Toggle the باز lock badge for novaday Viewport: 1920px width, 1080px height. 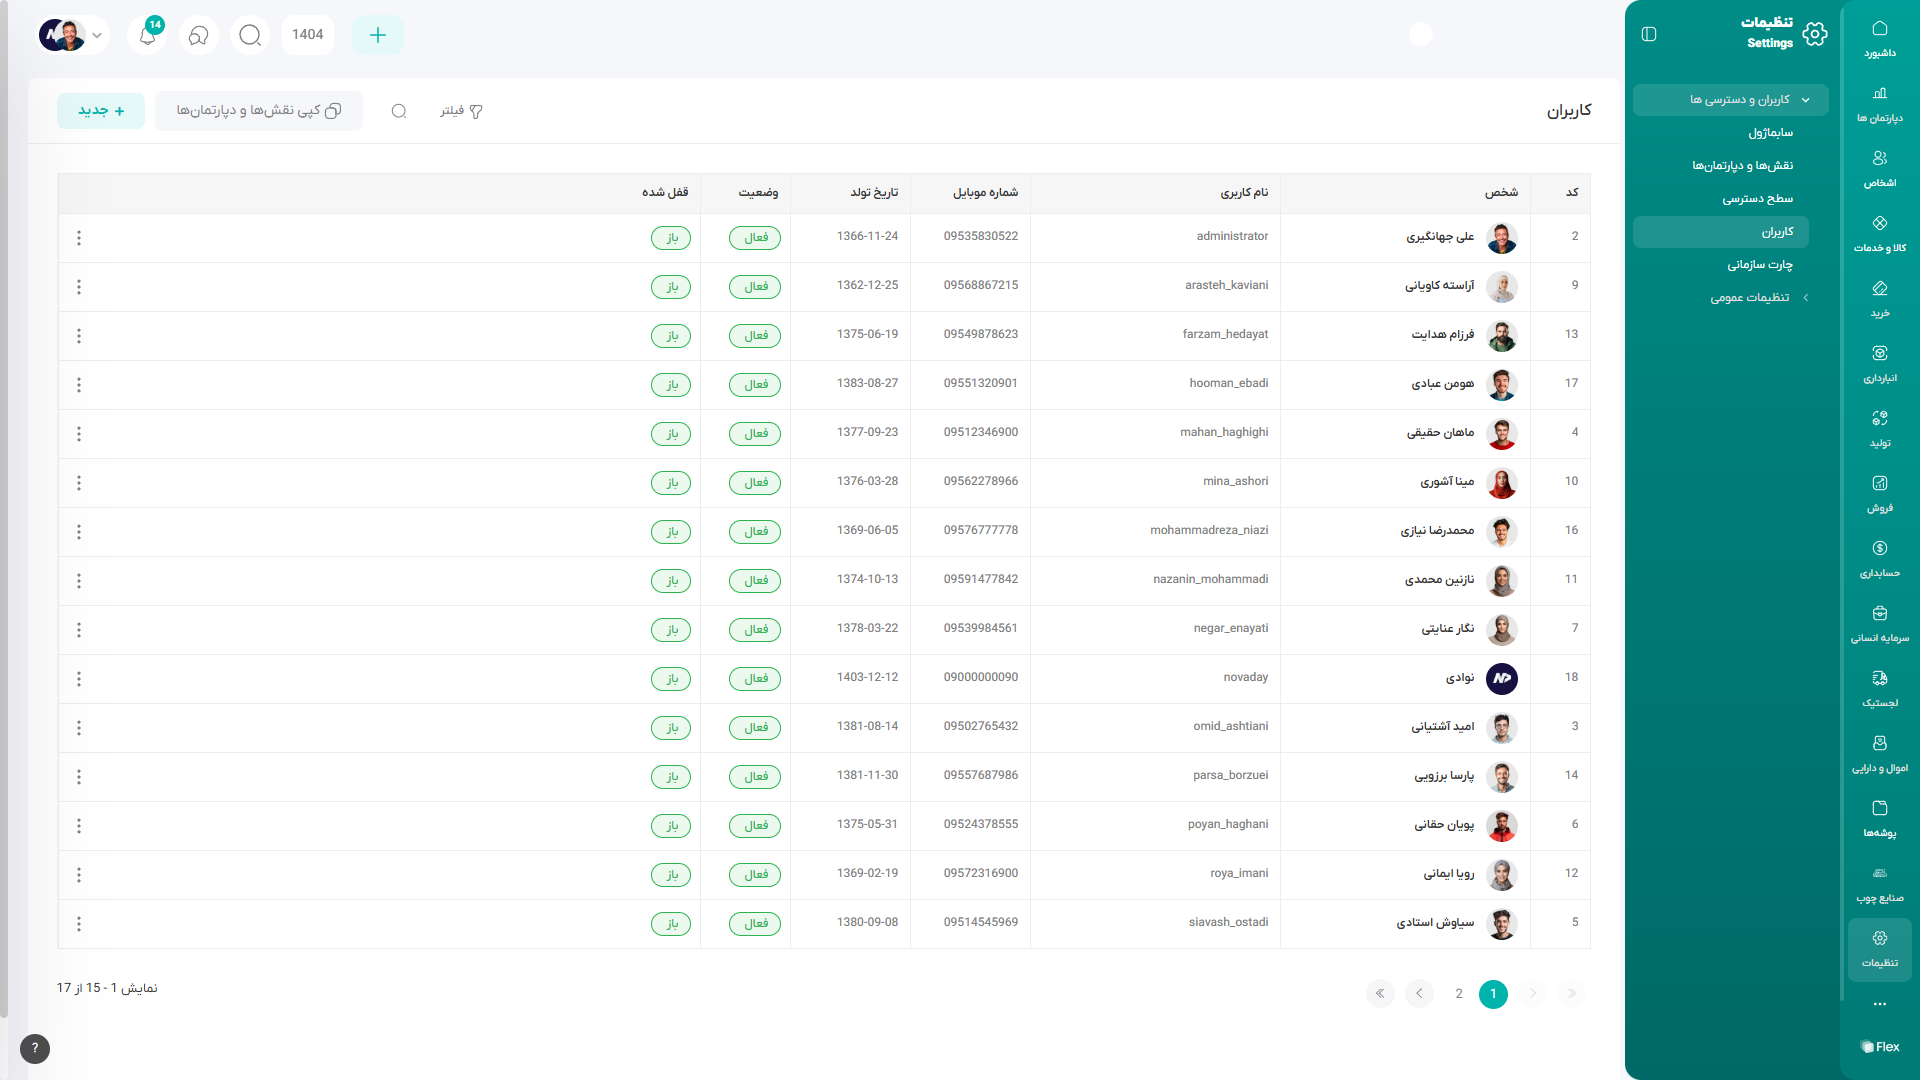point(671,679)
